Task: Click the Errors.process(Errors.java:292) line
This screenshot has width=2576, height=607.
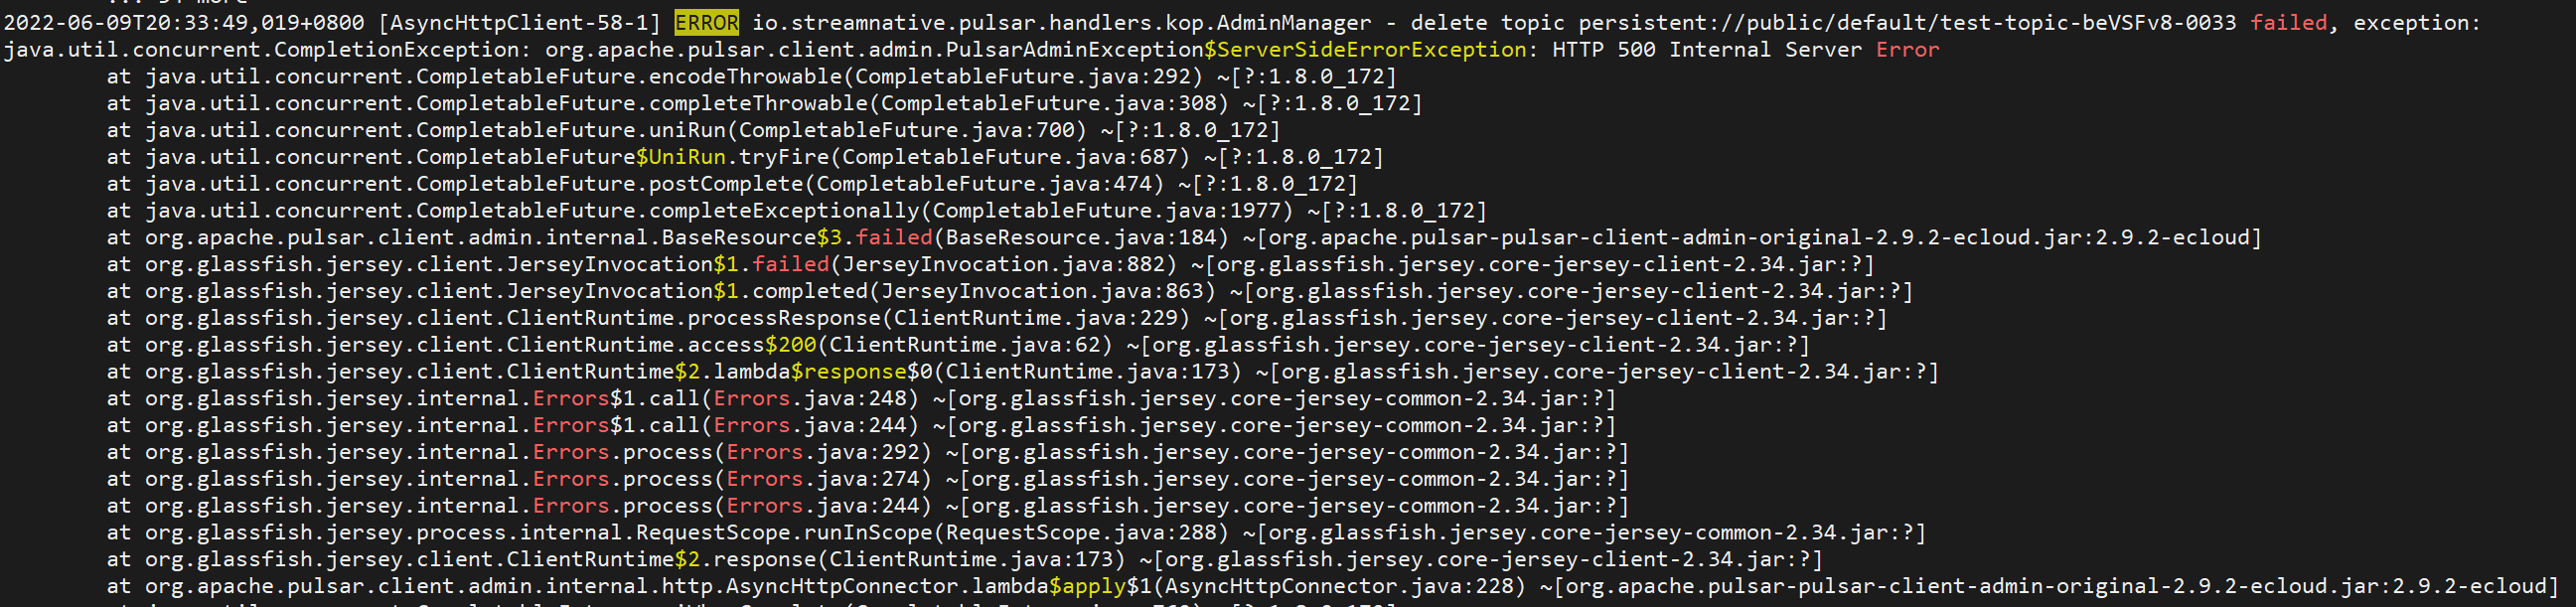Action: tap(868, 454)
